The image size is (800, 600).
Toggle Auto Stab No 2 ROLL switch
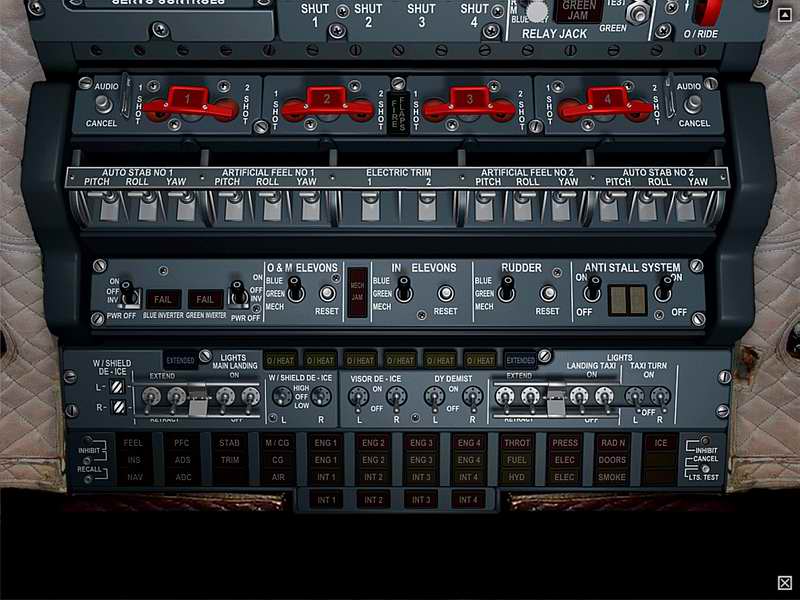tap(647, 207)
